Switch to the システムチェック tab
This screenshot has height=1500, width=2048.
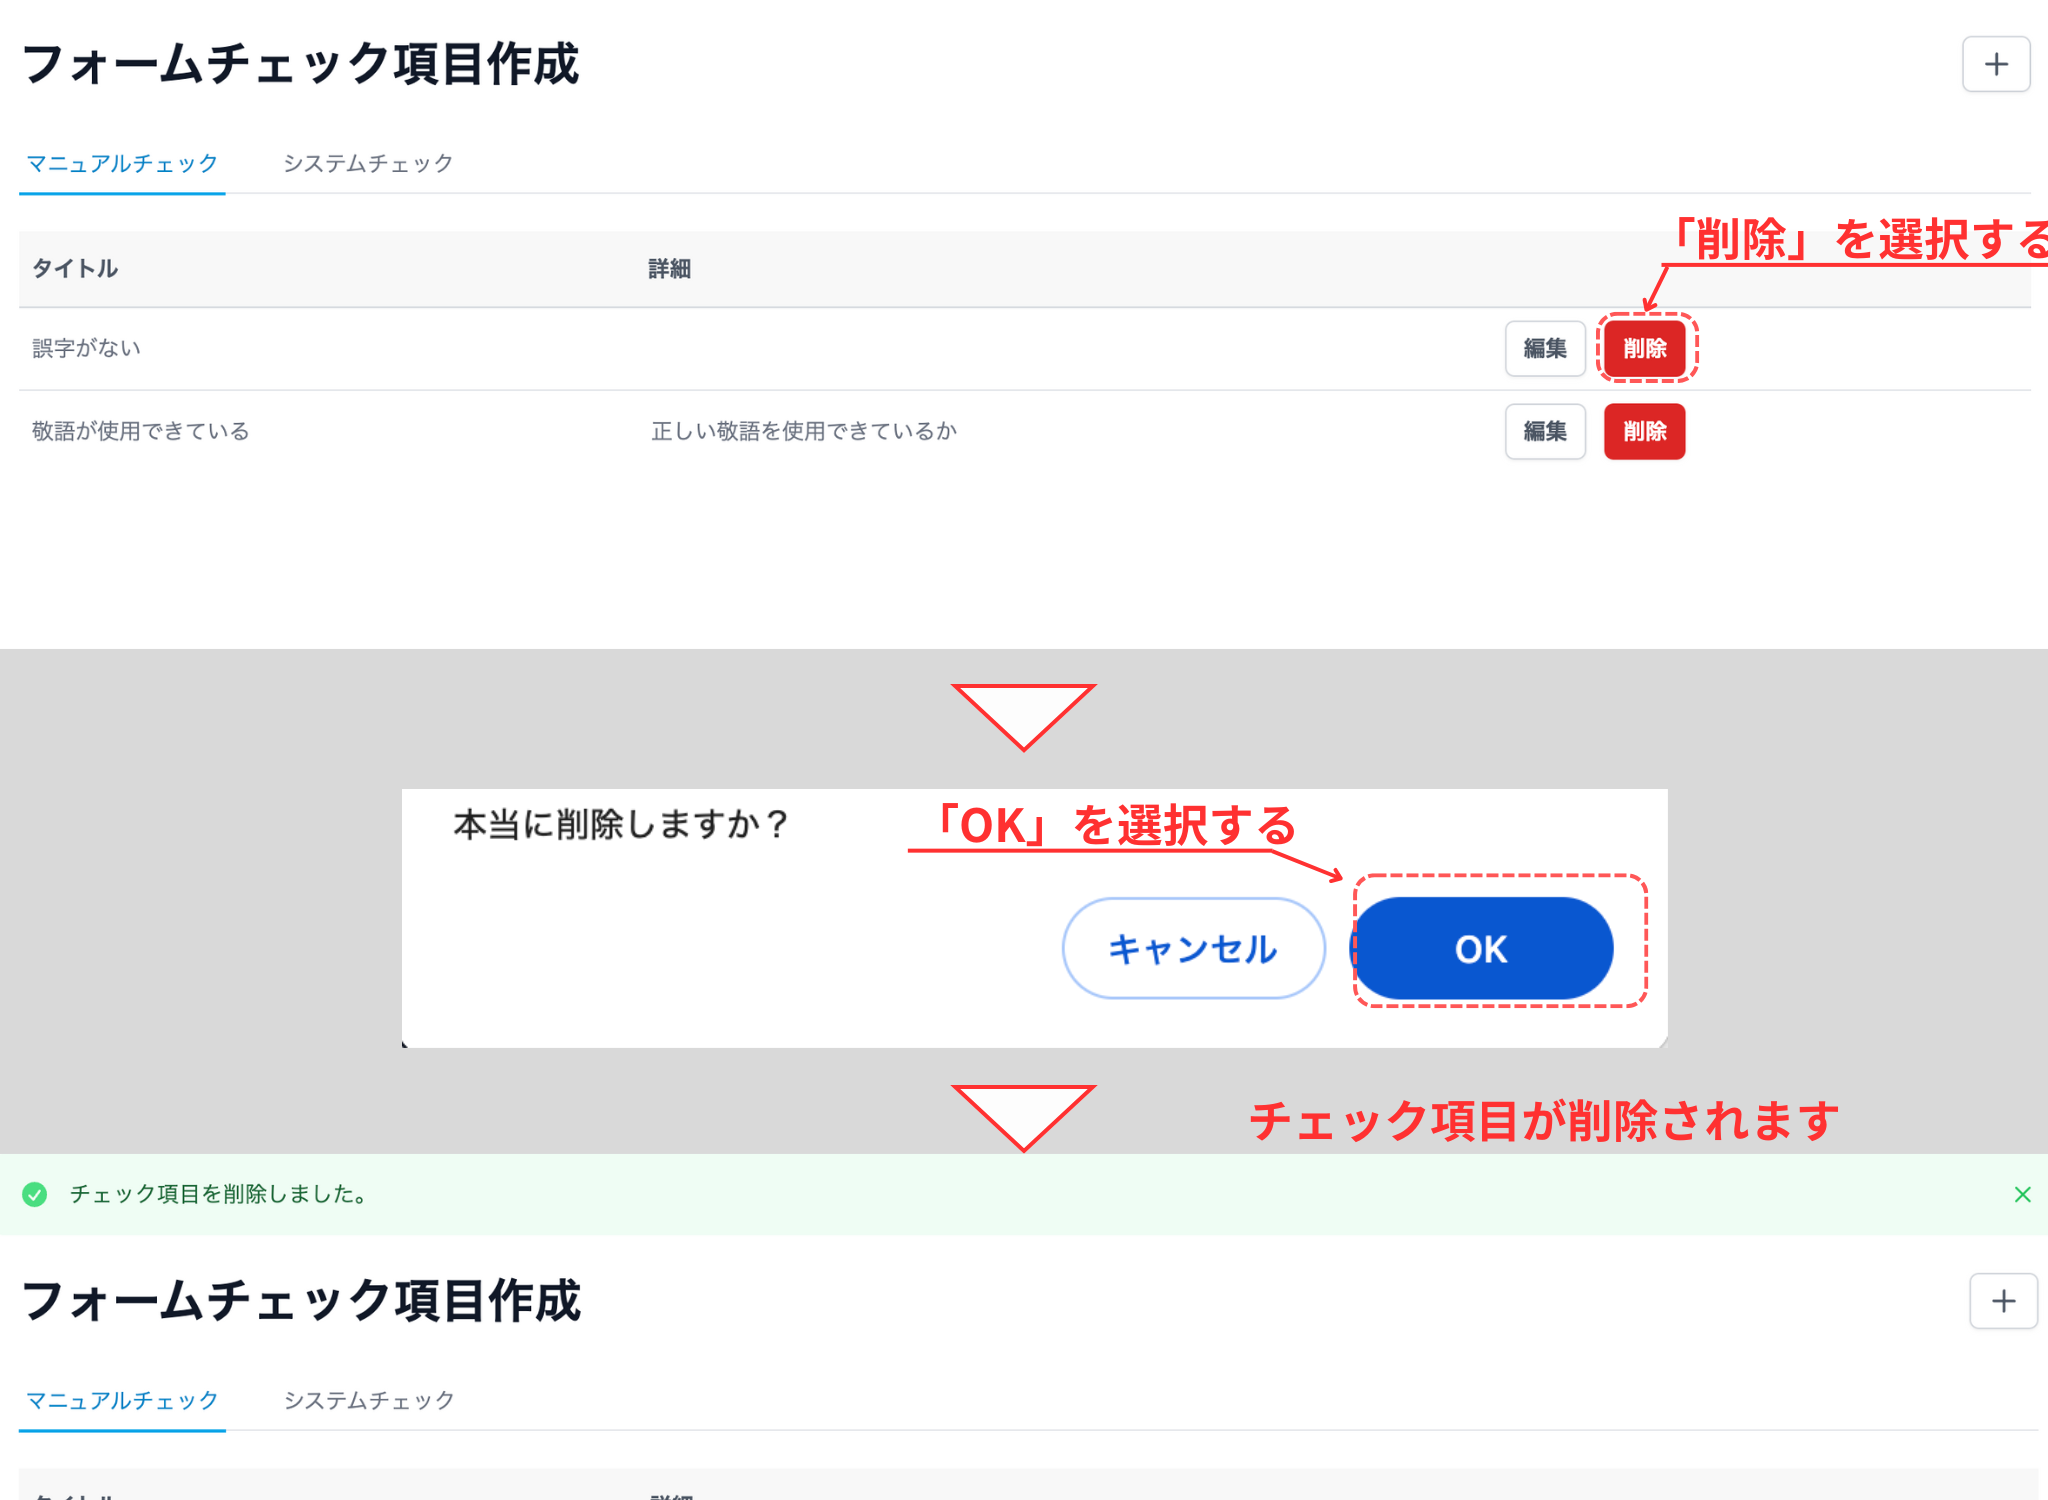click(368, 162)
